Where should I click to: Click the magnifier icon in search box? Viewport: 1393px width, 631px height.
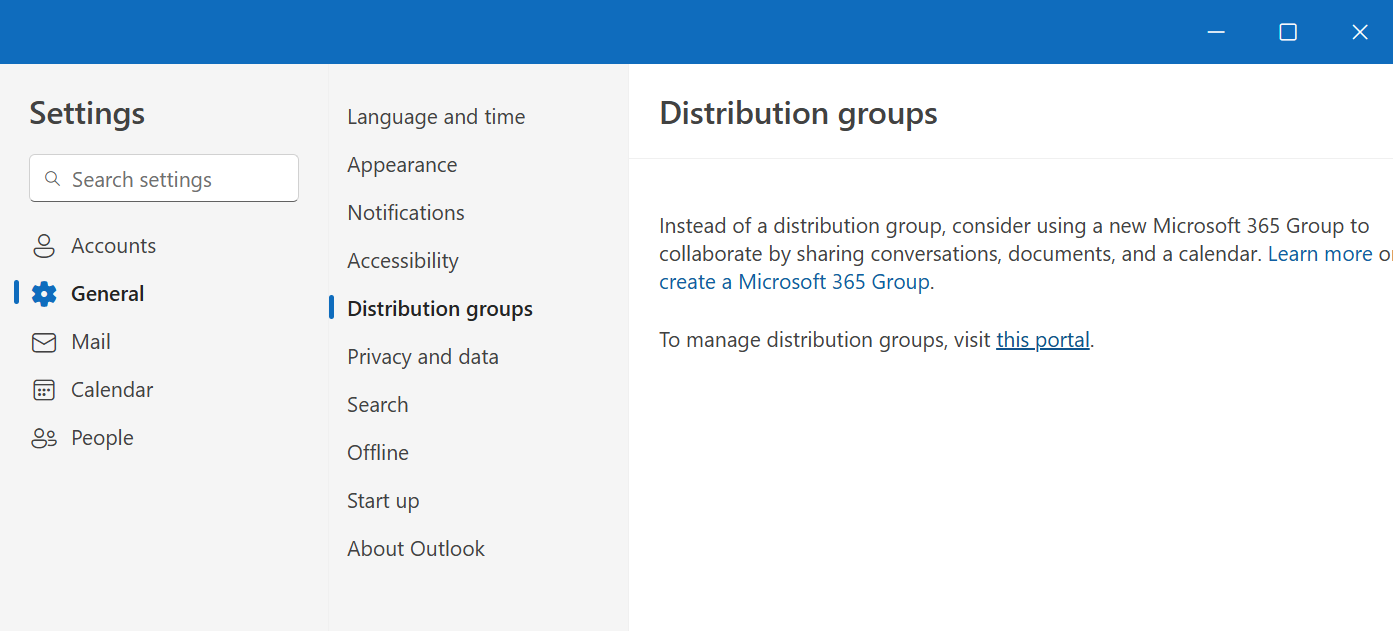(53, 179)
